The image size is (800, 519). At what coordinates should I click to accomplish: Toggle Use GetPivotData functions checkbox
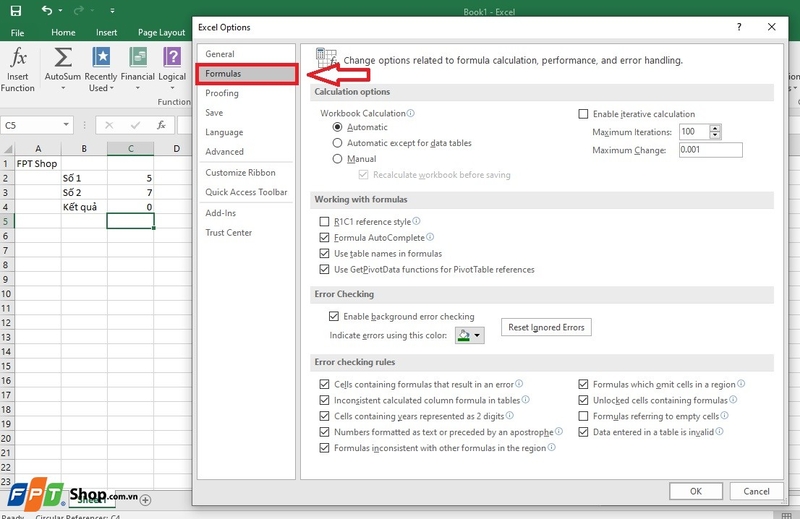point(324,269)
